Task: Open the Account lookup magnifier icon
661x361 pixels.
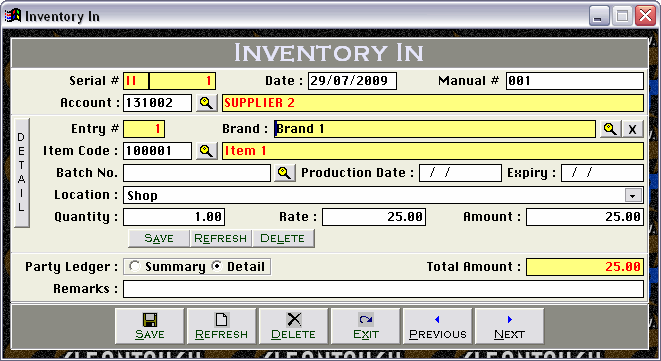Action: (x=207, y=103)
